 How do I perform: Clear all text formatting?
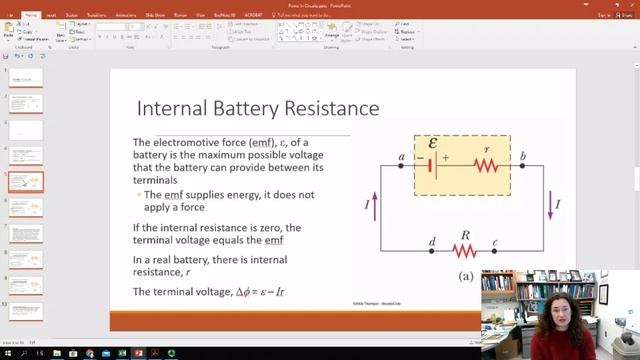click(166, 27)
